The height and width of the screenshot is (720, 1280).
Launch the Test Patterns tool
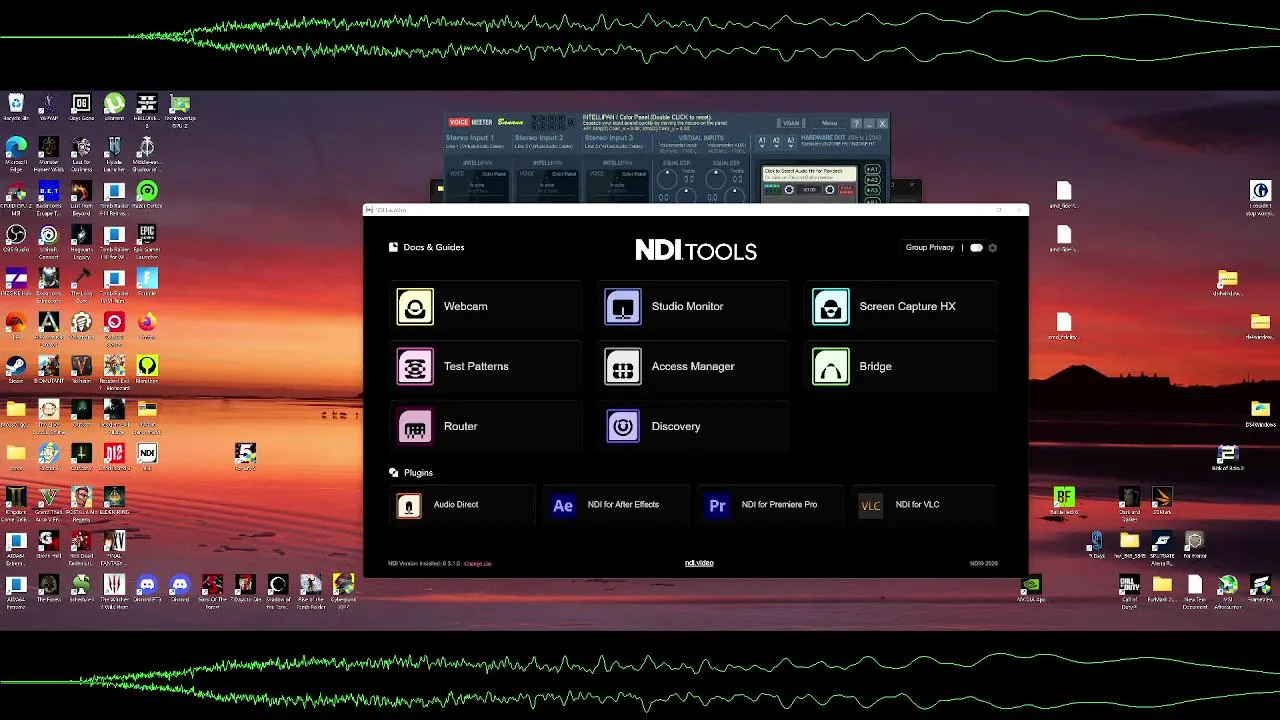click(x=486, y=366)
